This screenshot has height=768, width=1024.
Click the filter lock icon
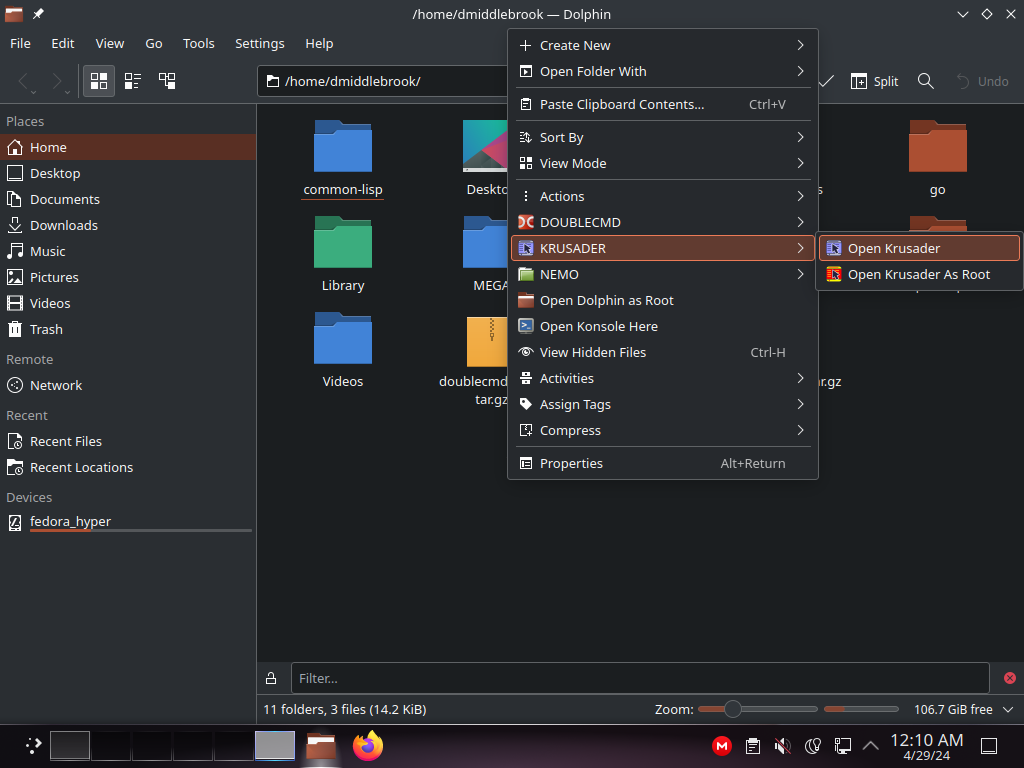[x=271, y=679]
